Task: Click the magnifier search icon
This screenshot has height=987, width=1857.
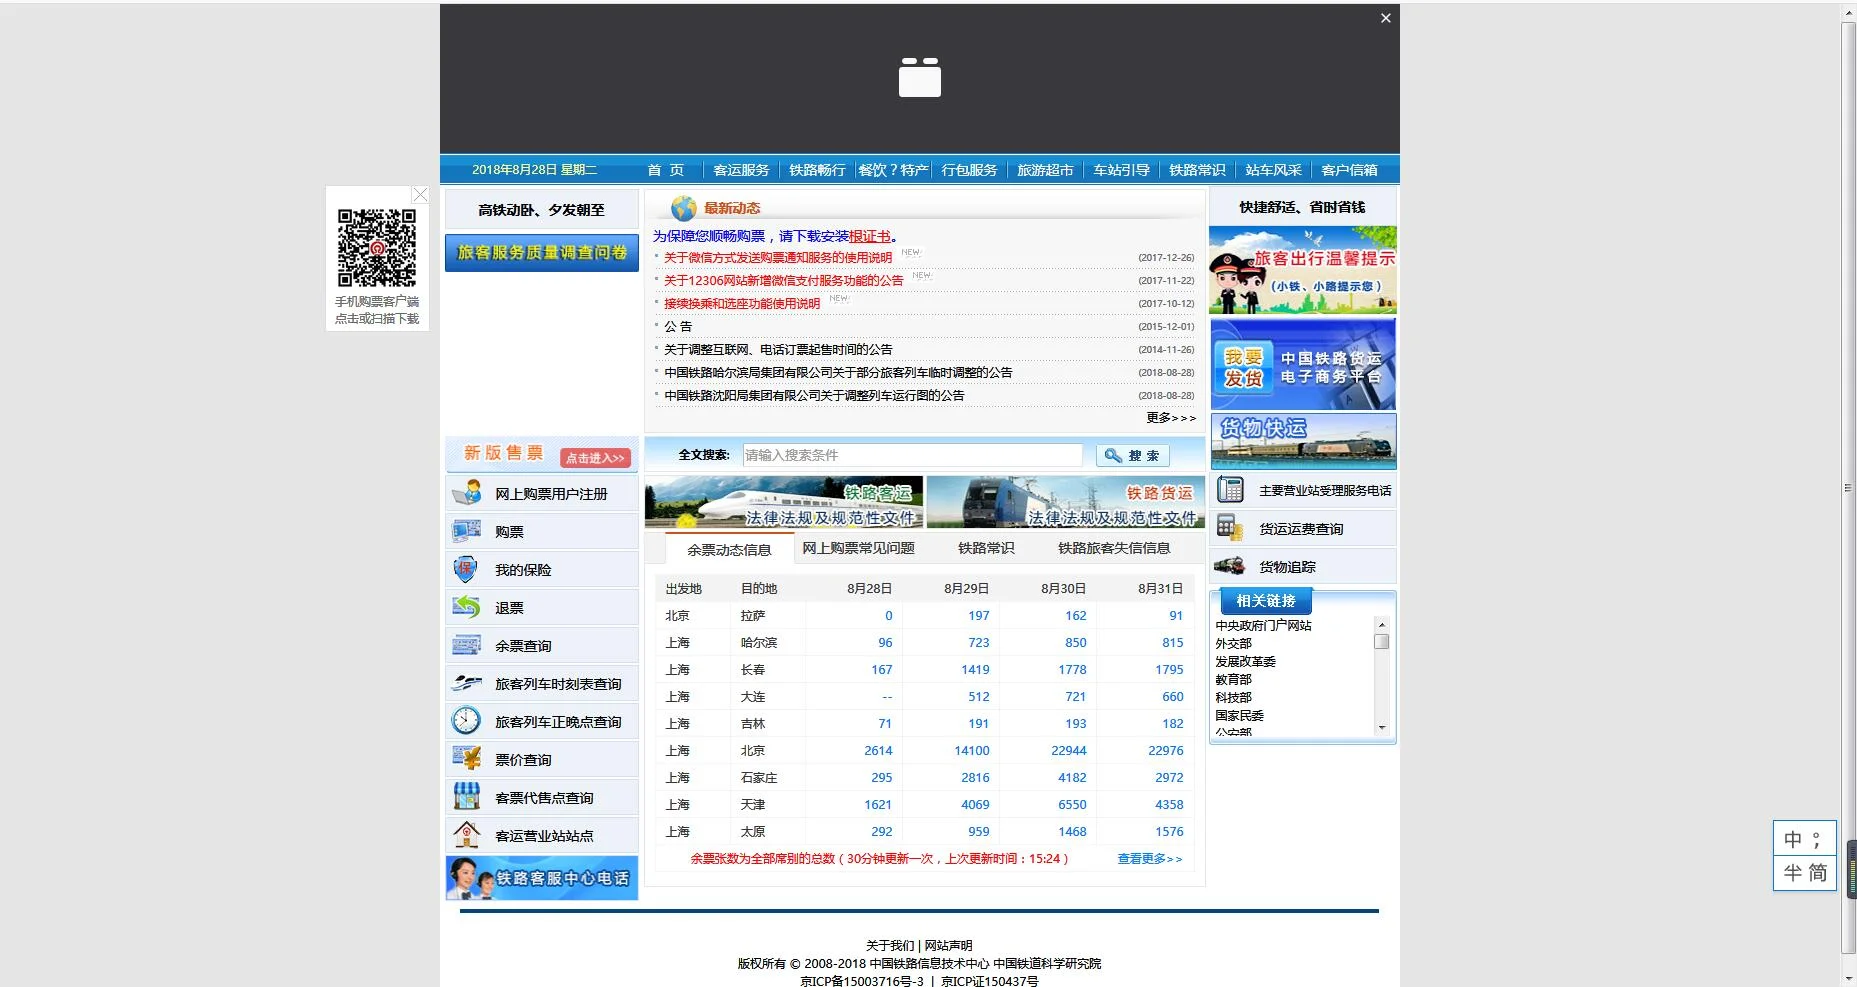Action: [1113, 455]
